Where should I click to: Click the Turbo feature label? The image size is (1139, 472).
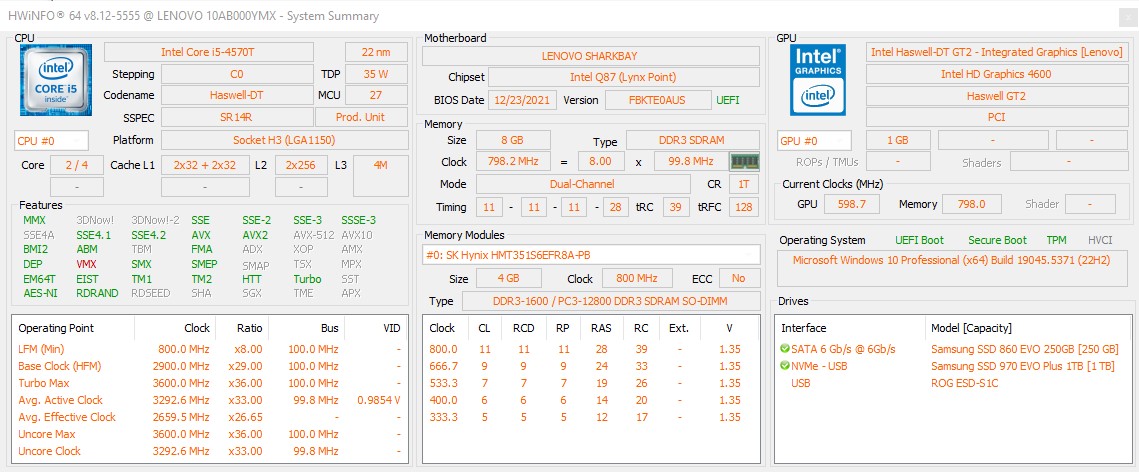307,279
